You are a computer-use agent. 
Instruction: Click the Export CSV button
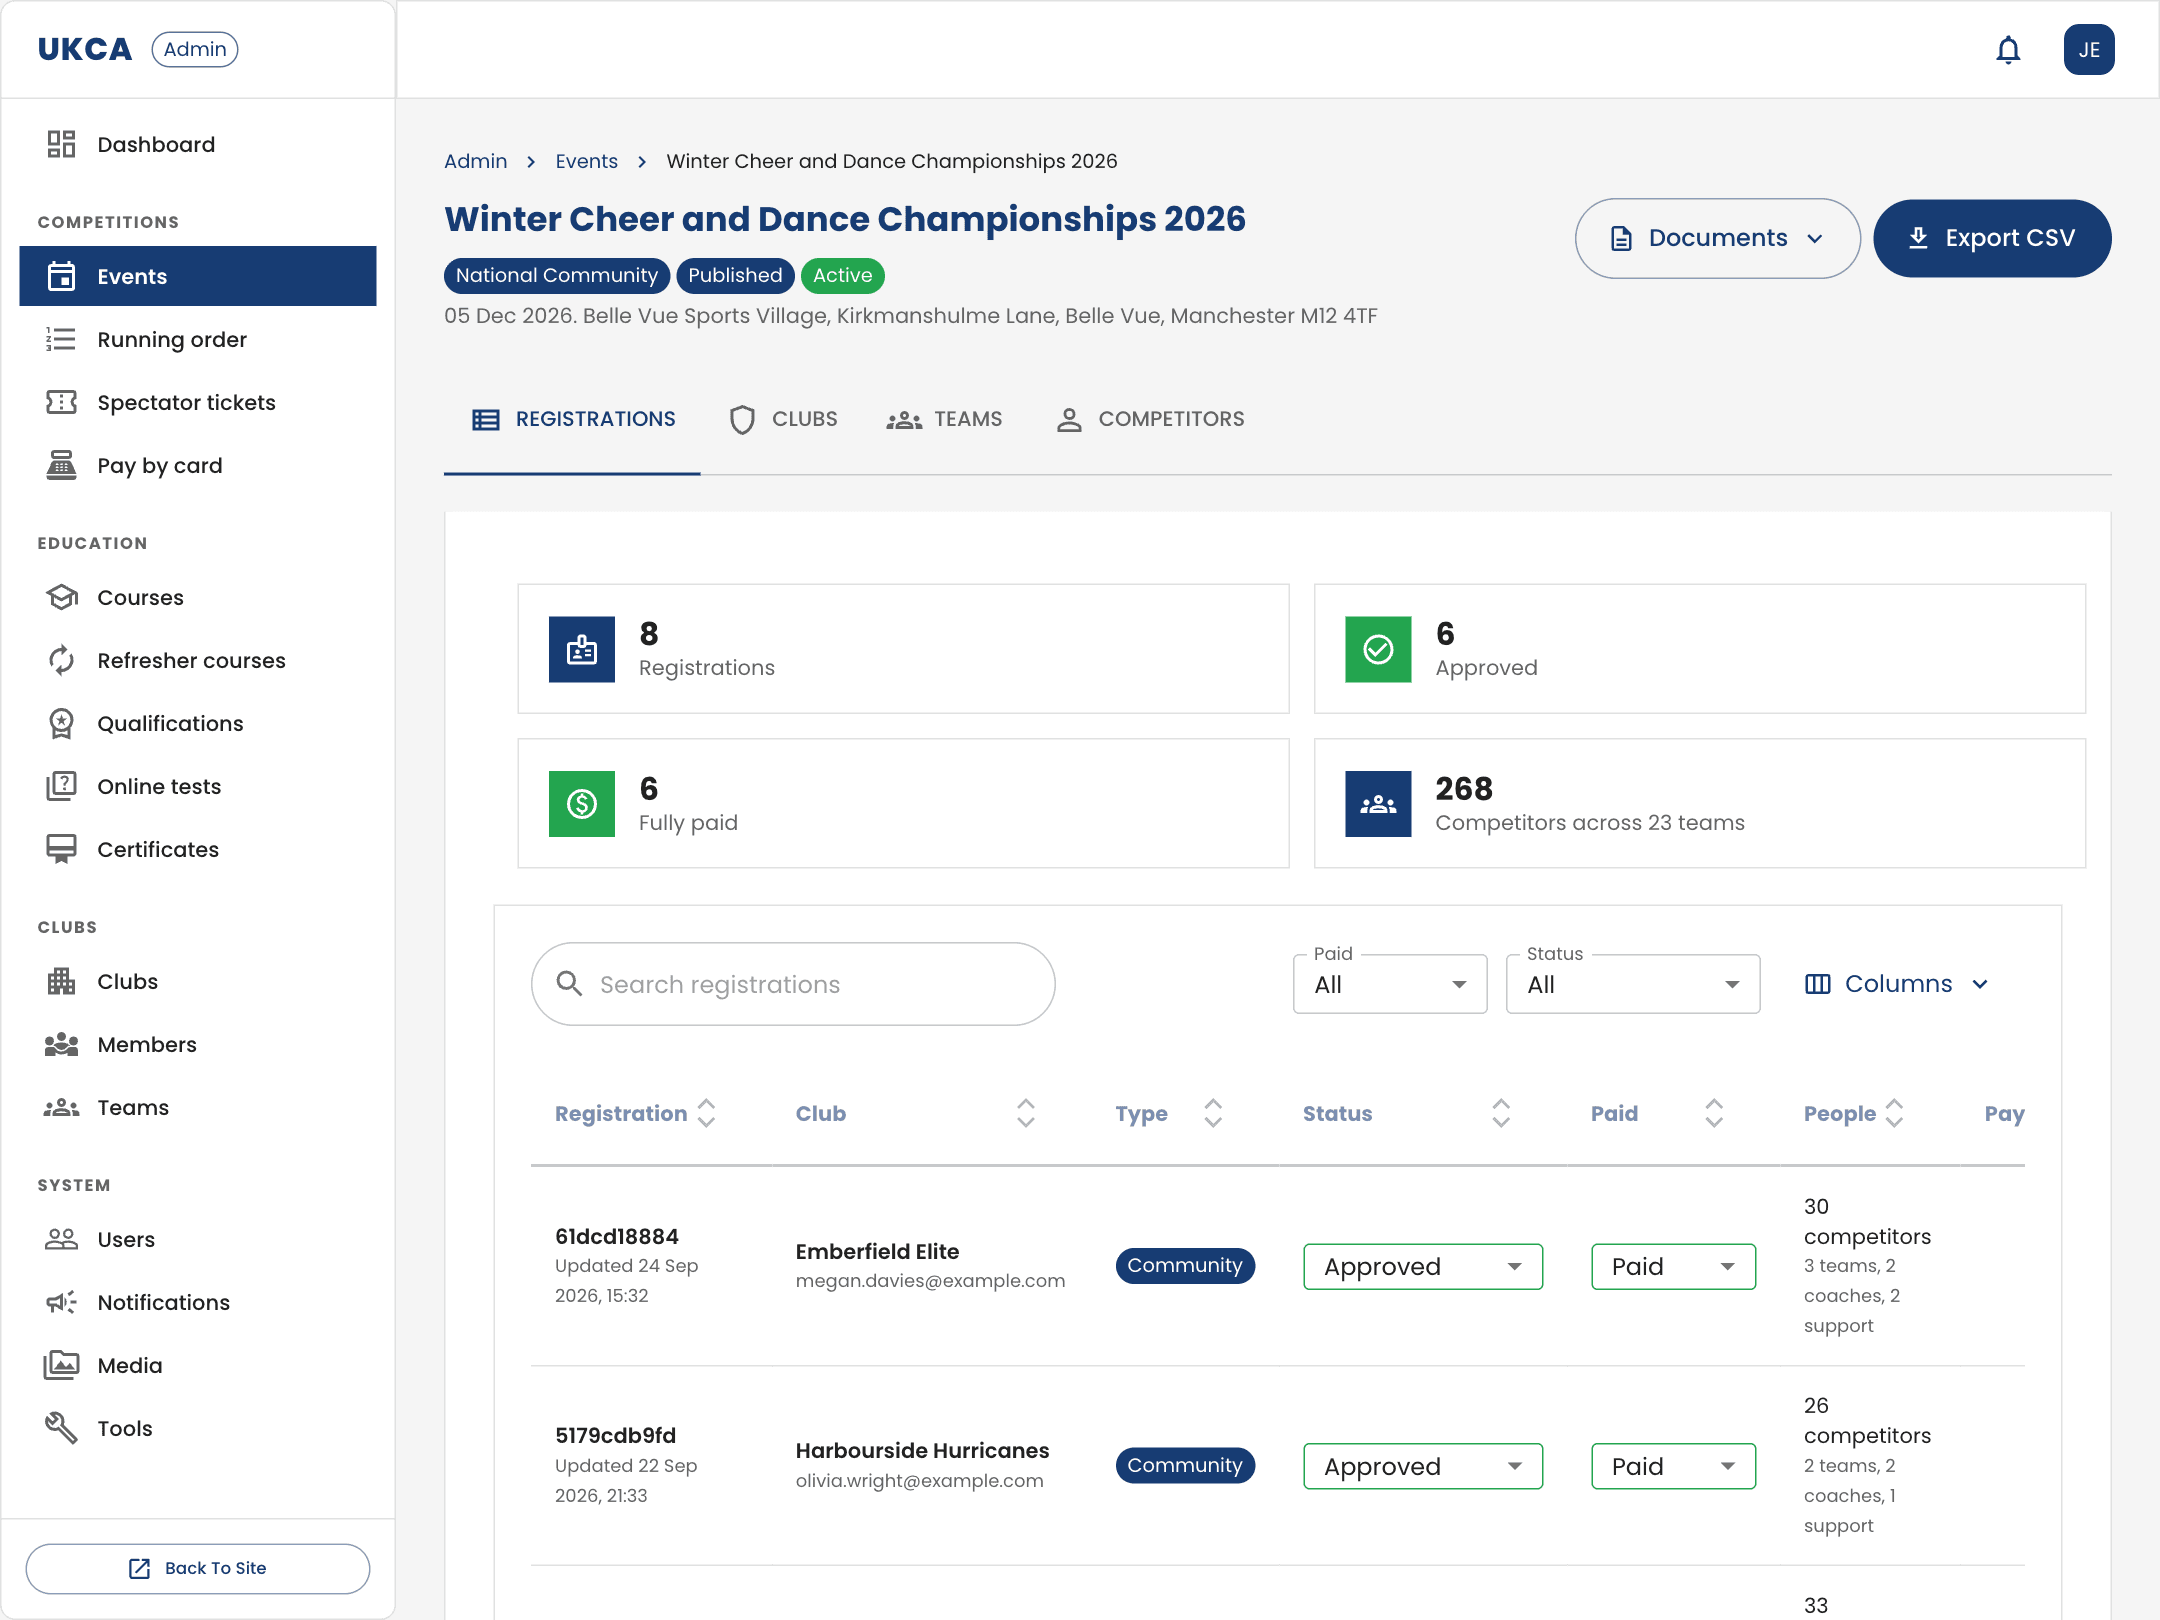(1992, 238)
